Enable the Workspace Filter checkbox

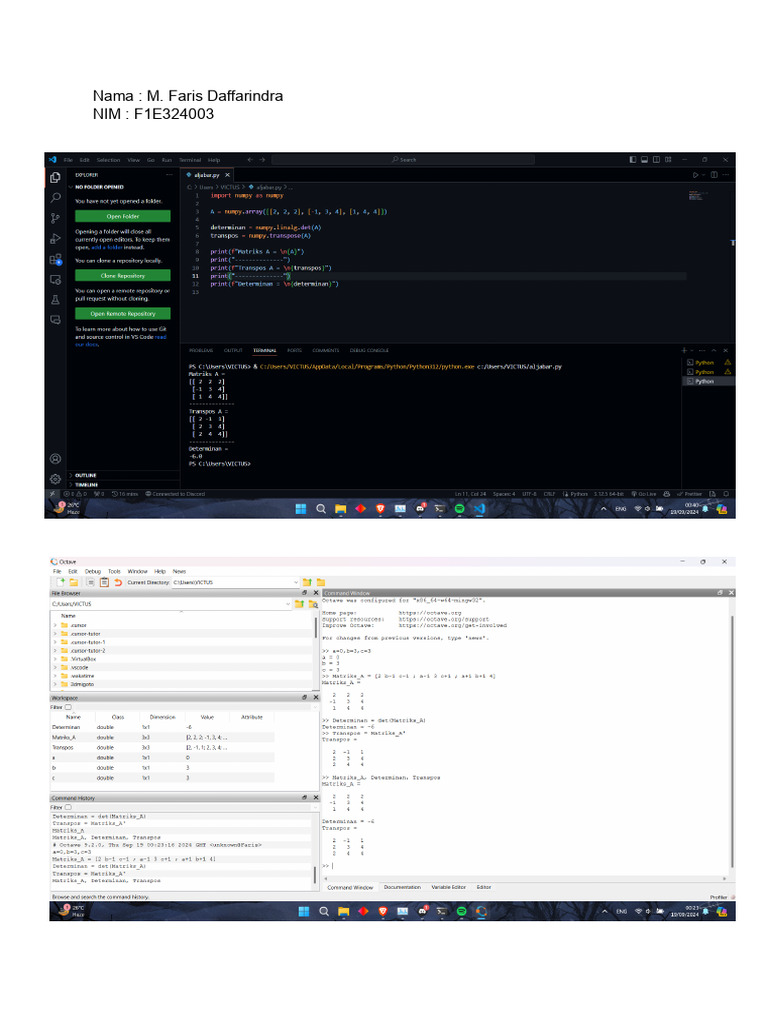pos(69,707)
